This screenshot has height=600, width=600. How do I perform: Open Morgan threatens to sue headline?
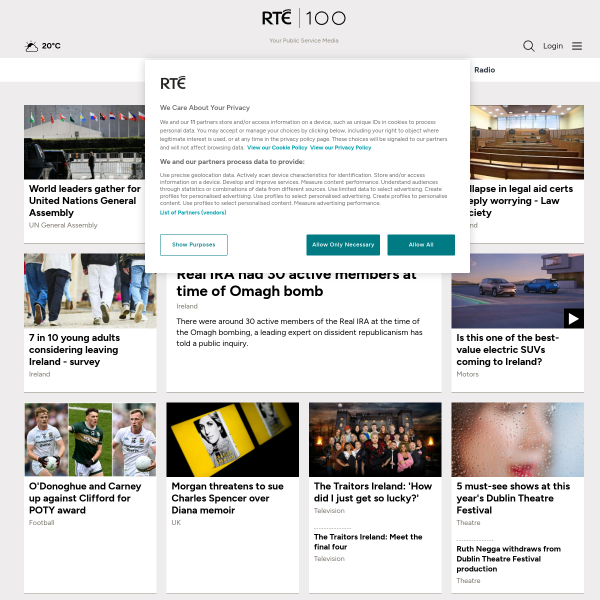click(x=227, y=498)
